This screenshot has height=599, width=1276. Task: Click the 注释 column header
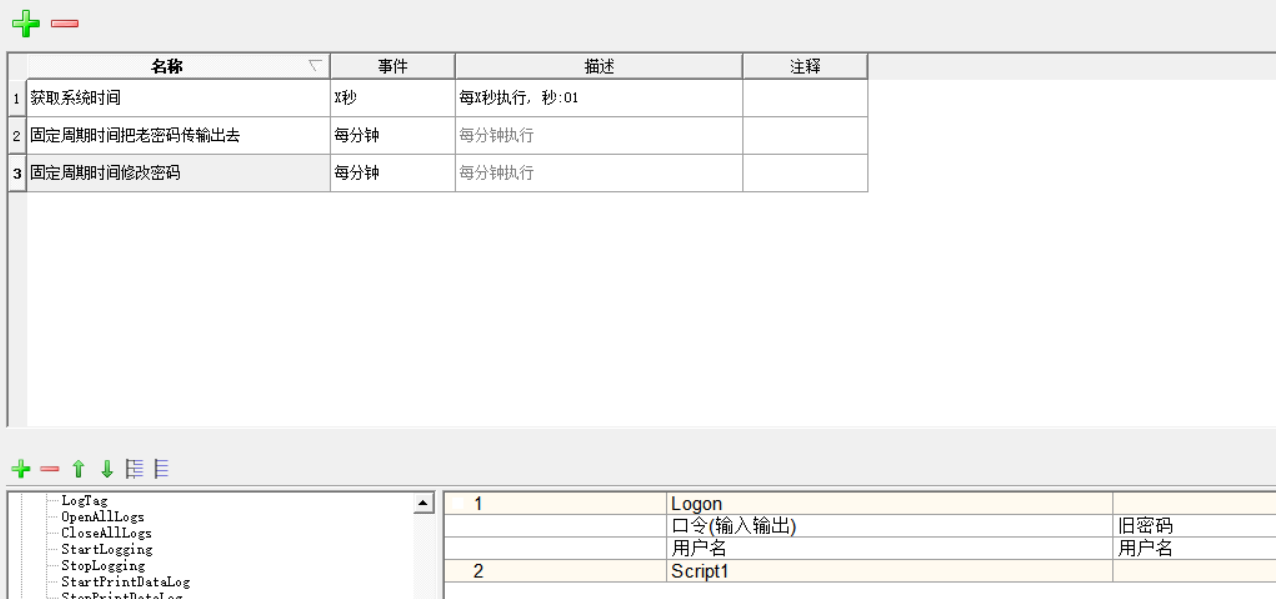[x=805, y=66]
